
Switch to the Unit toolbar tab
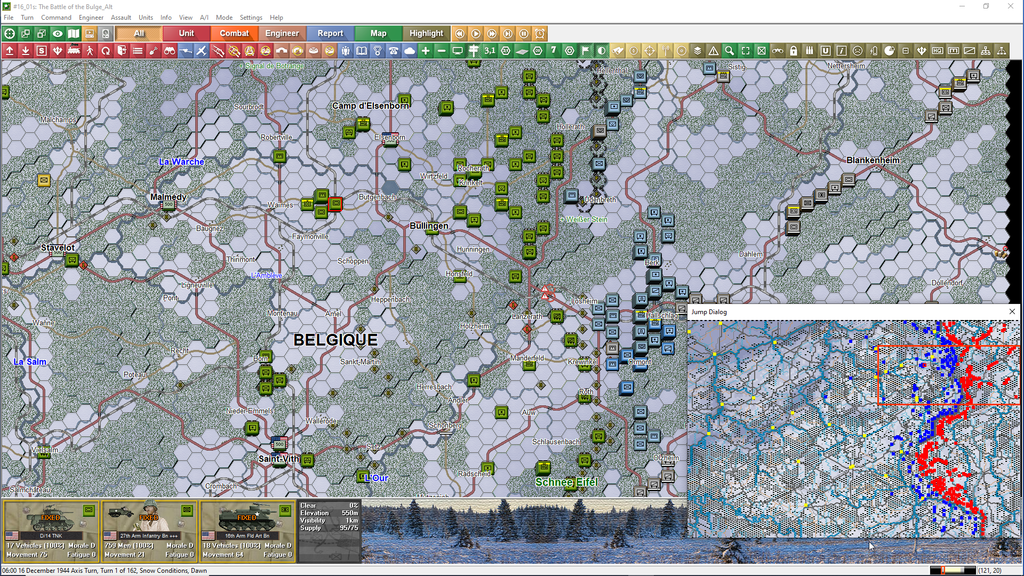186,33
